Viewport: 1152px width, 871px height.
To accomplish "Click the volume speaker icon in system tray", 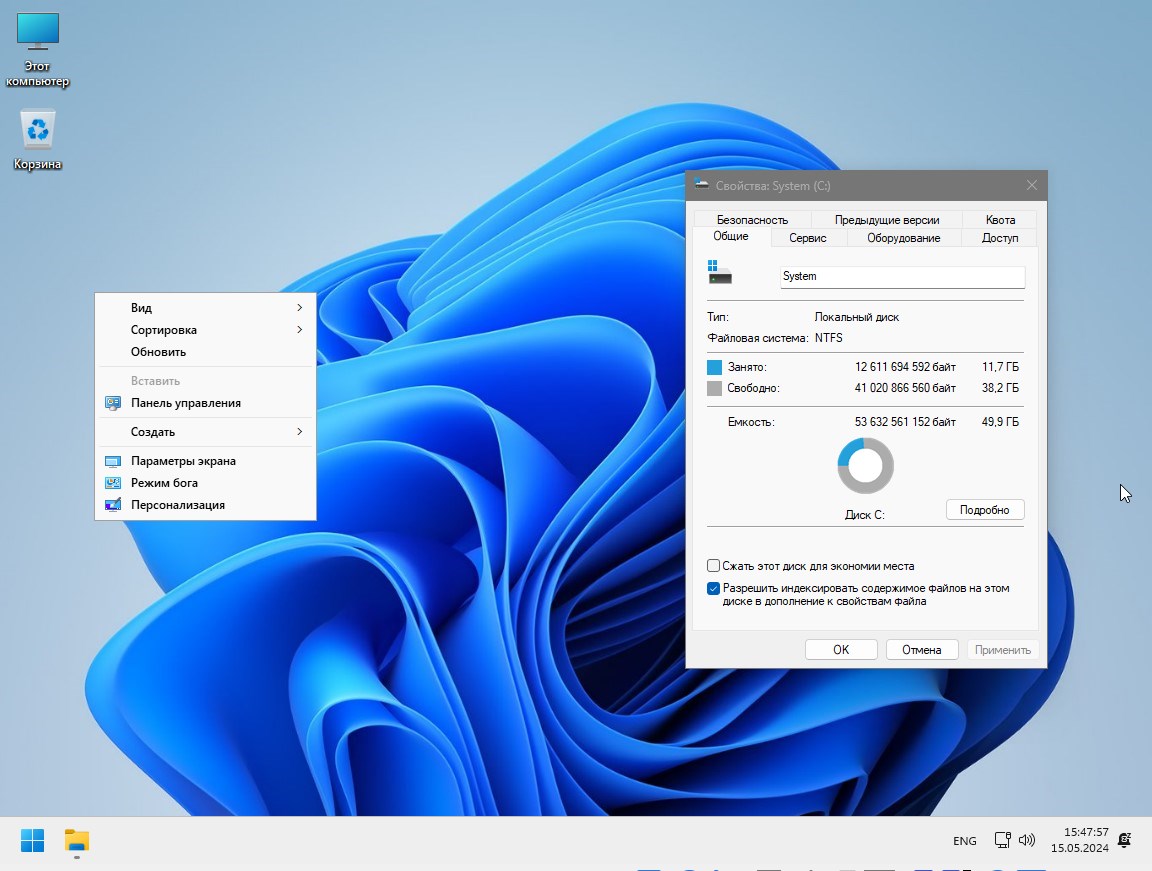I will coord(1027,841).
